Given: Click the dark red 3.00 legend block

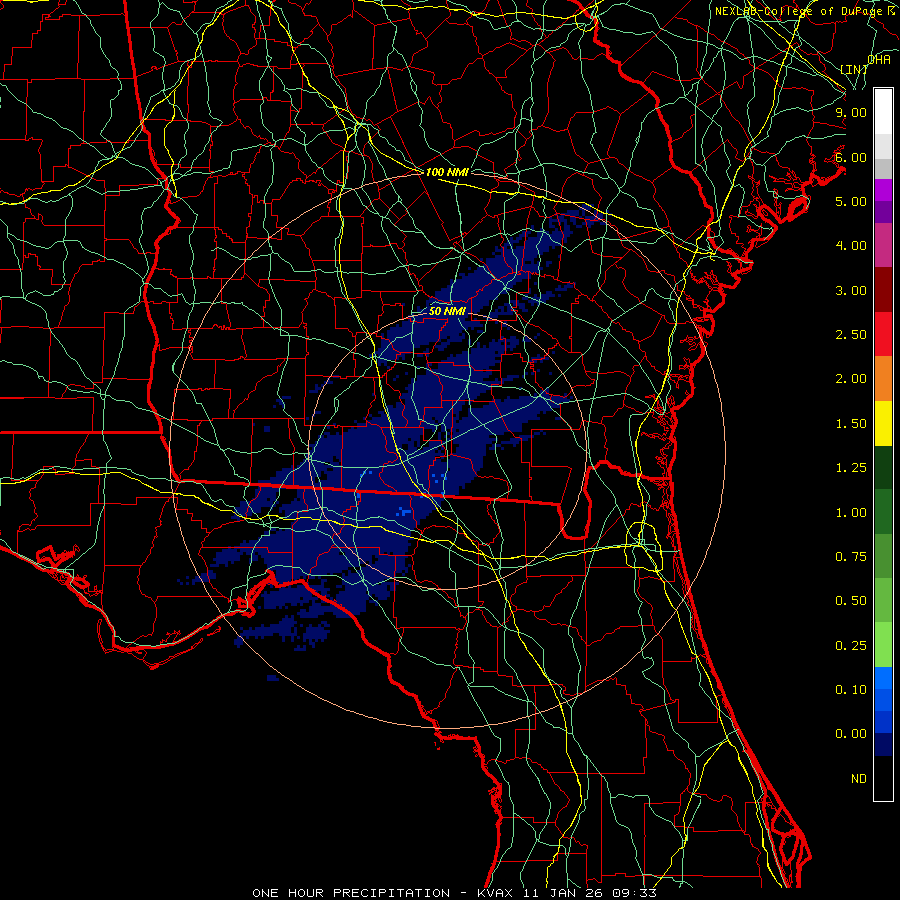Looking at the screenshot, I should point(883,290).
